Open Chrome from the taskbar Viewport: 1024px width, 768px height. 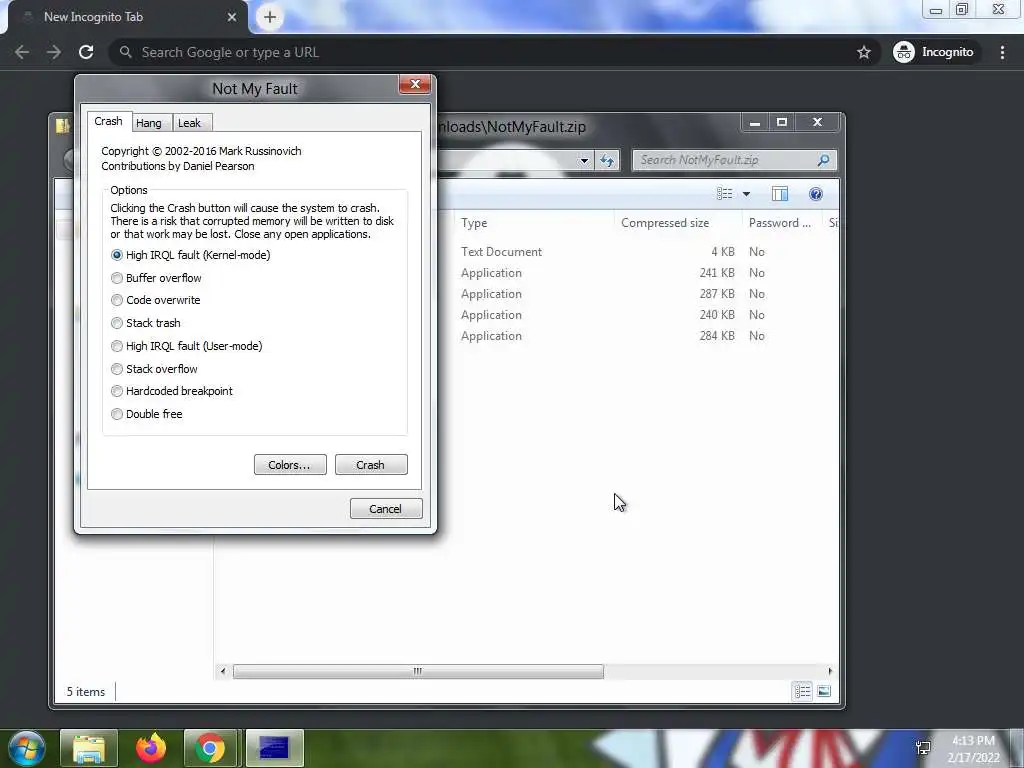[210, 748]
